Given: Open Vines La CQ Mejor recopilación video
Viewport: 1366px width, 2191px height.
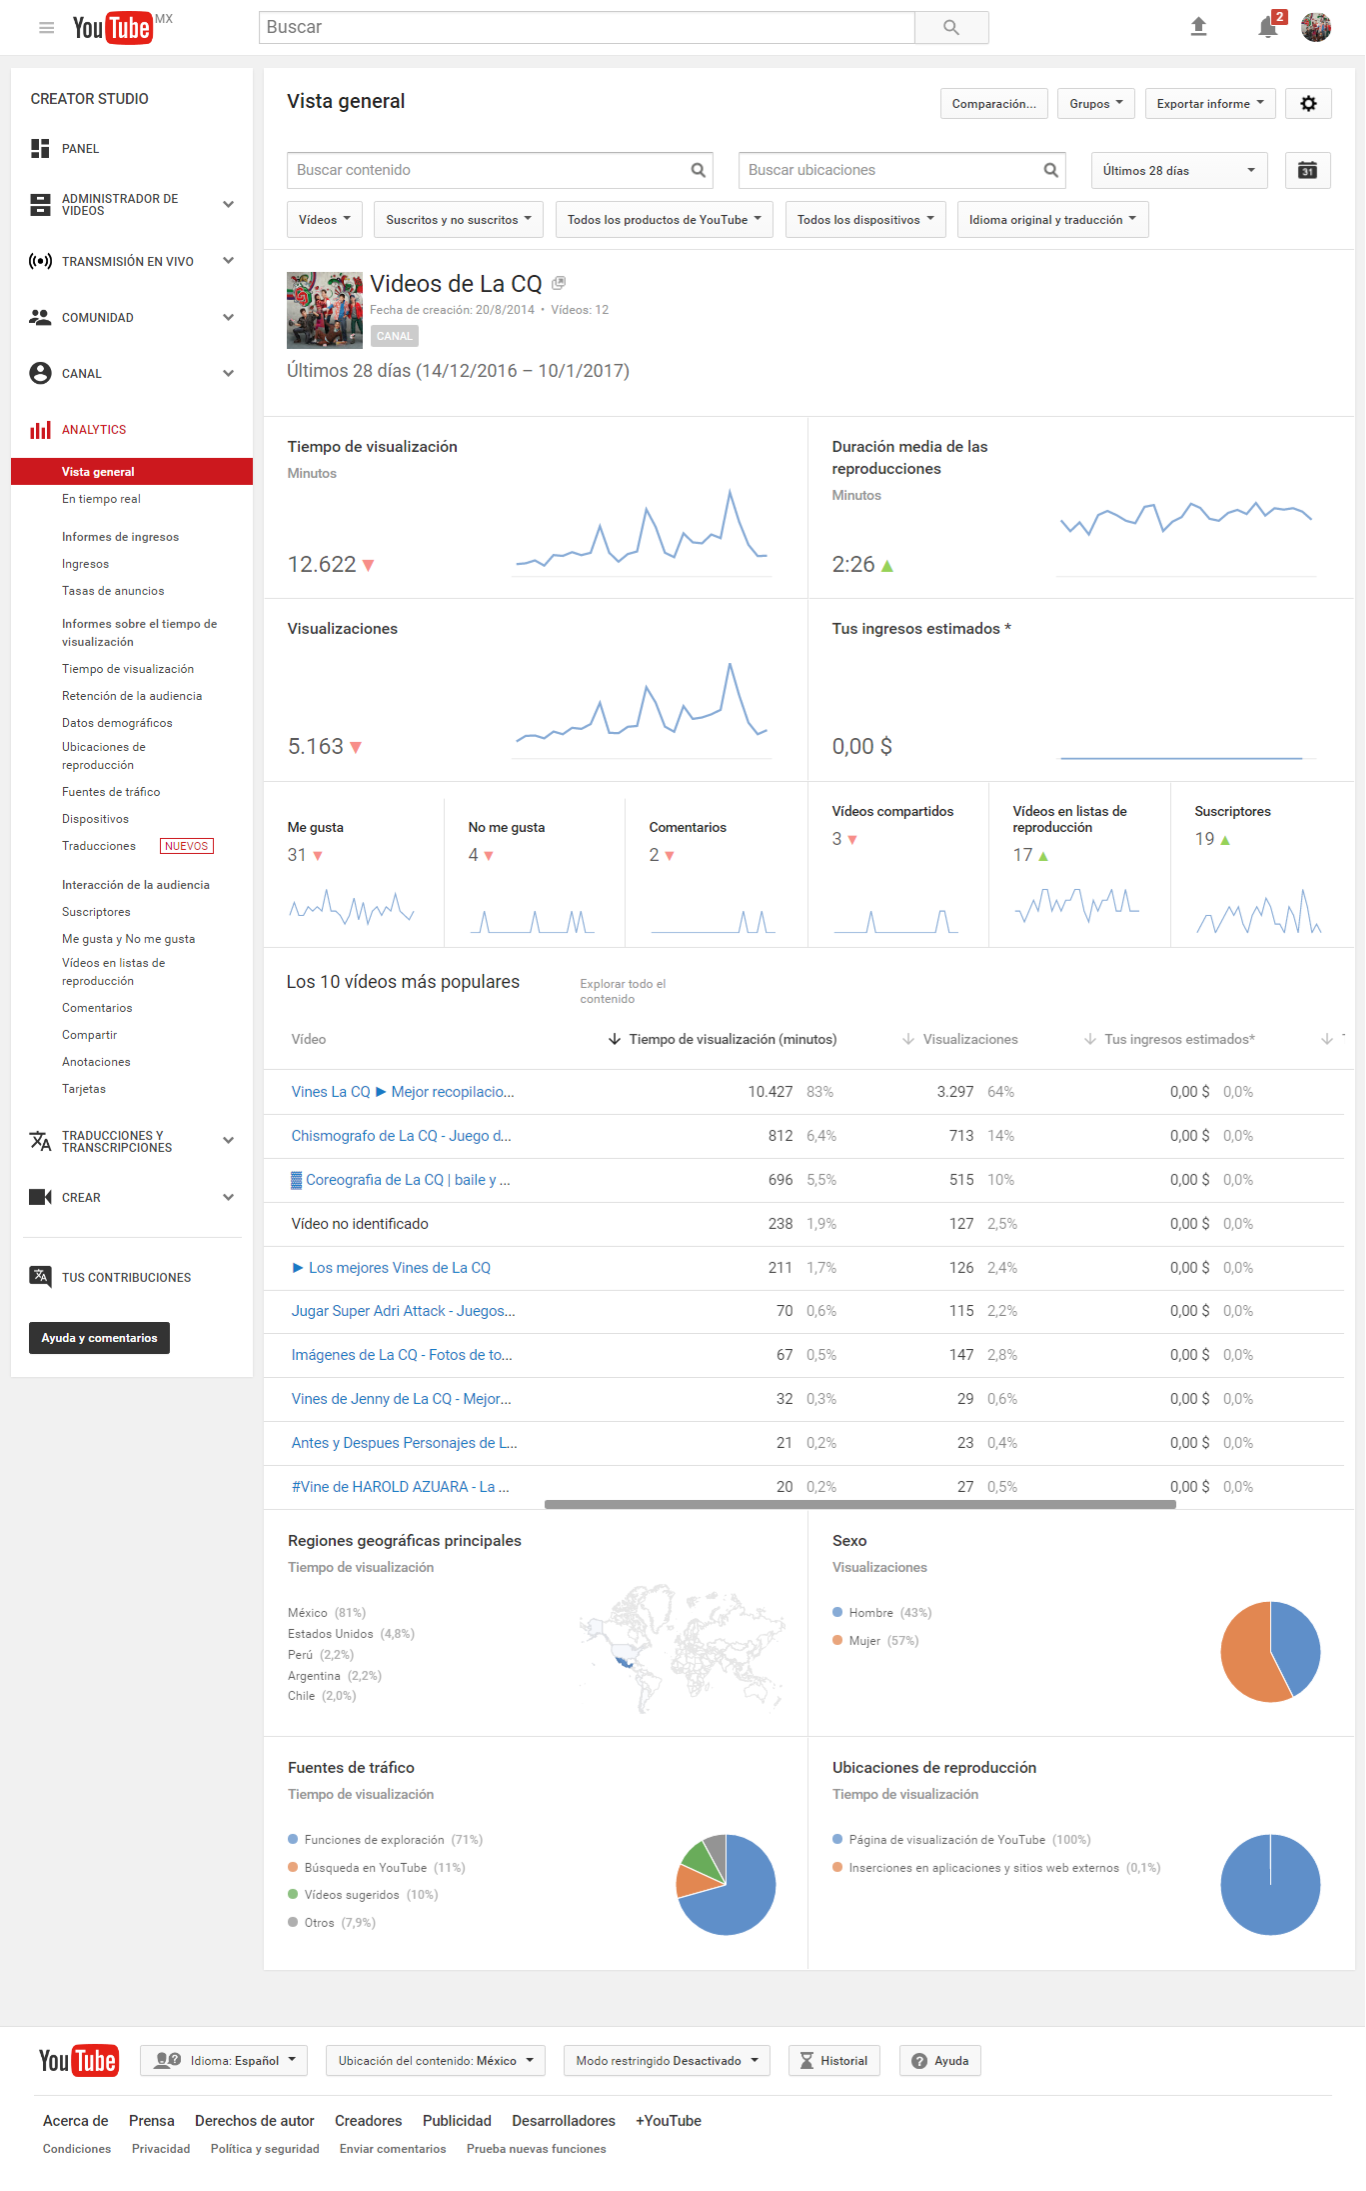Looking at the screenshot, I should 402,1092.
